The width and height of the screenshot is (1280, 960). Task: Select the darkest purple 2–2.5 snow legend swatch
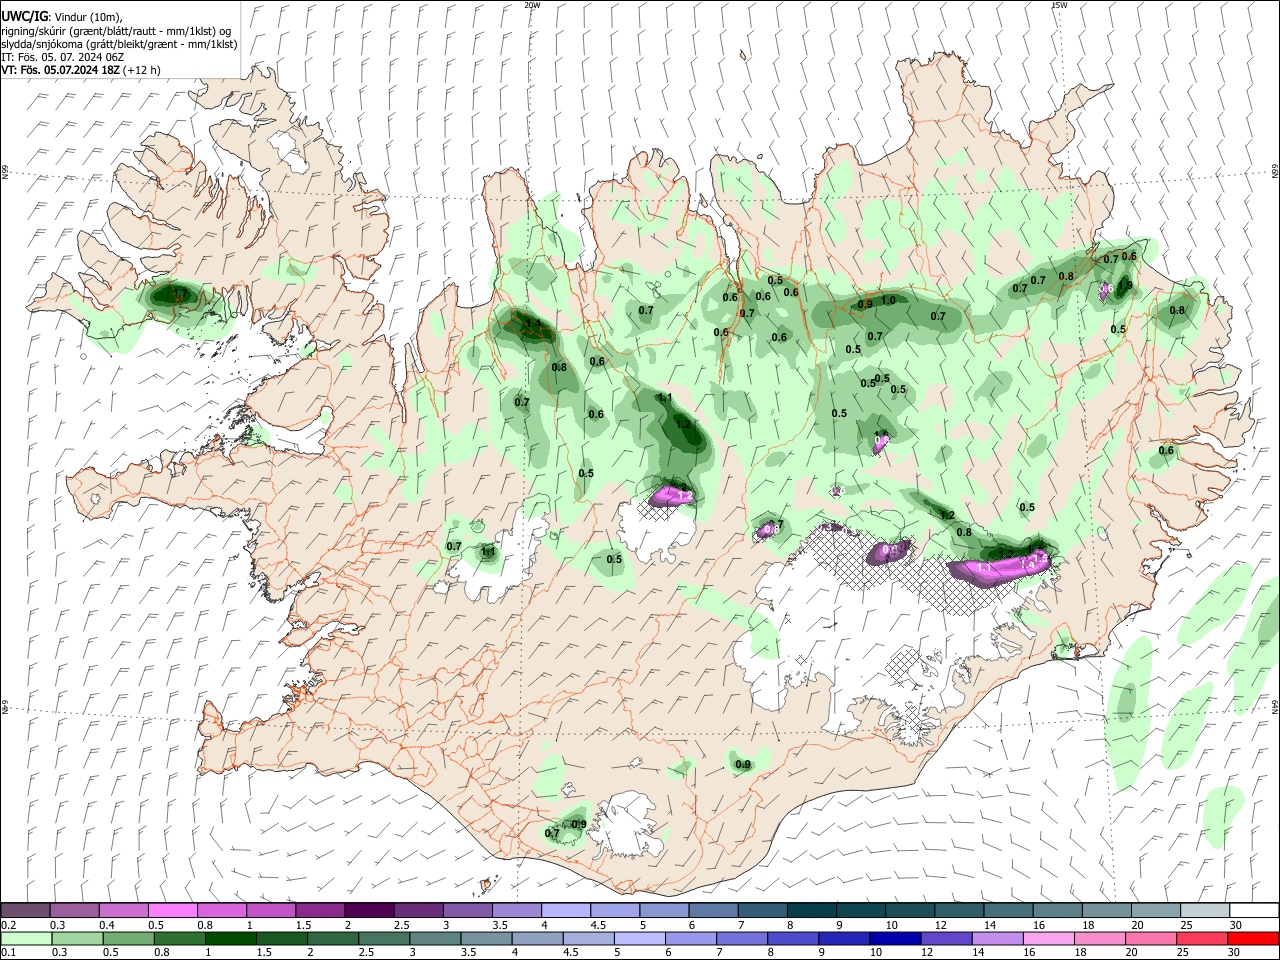[369, 910]
